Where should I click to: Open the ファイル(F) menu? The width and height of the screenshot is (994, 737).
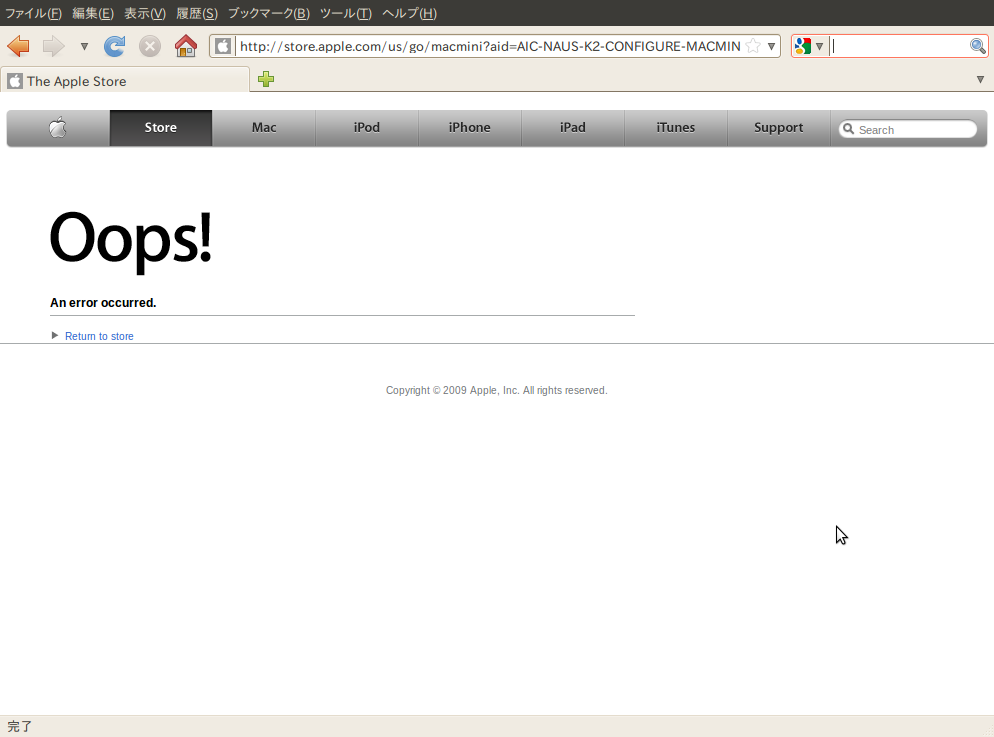[x=34, y=13]
